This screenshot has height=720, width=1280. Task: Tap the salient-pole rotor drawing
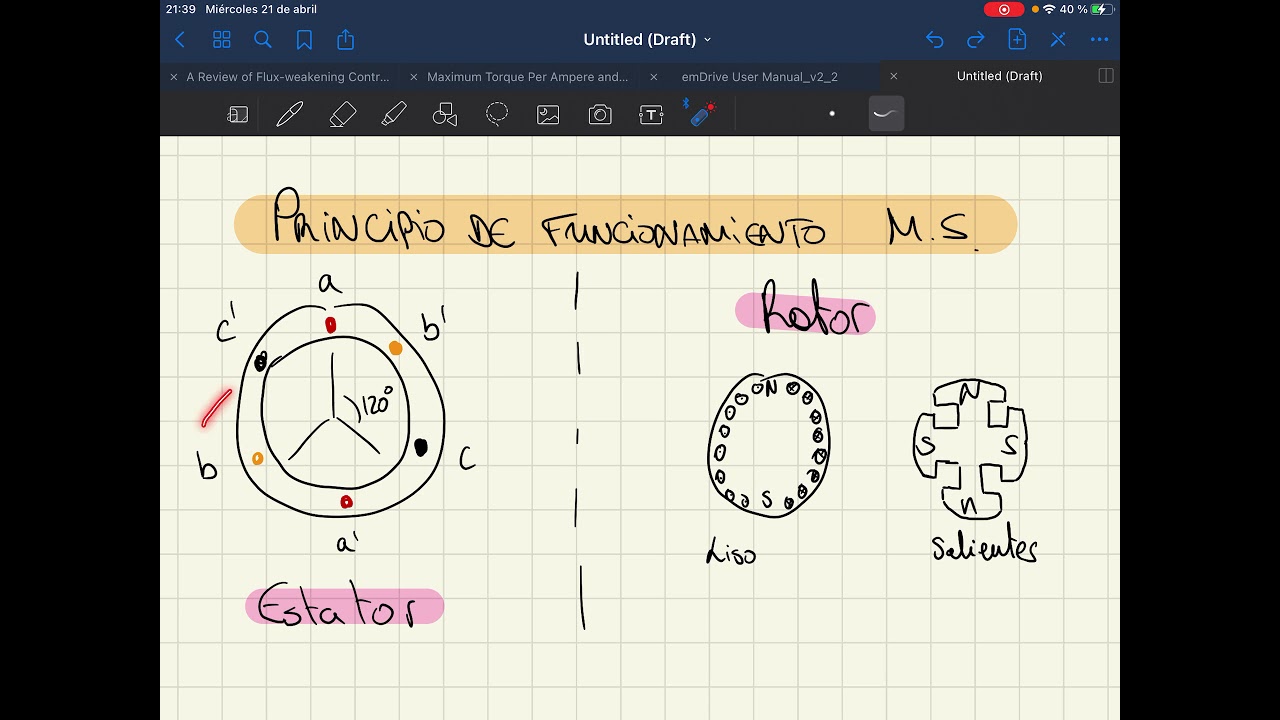point(970,449)
